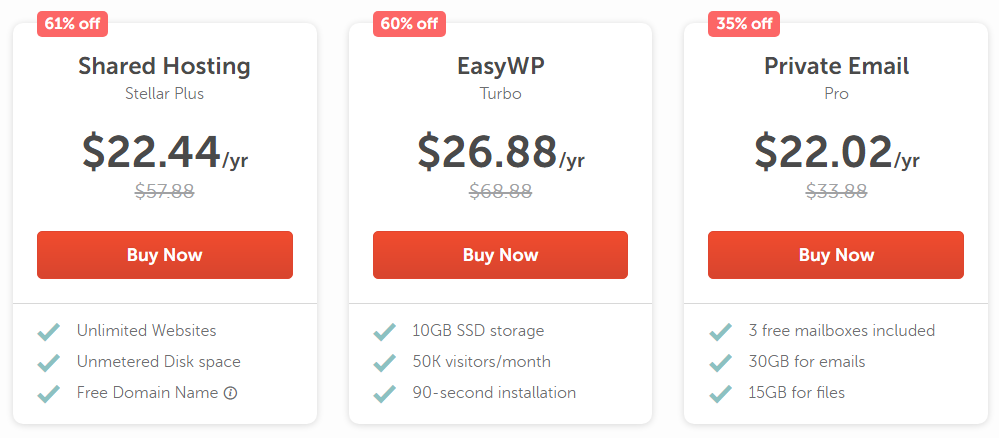
Task: Click checkmark icon beside Unmetered Disk space
Action: [48, 362]
